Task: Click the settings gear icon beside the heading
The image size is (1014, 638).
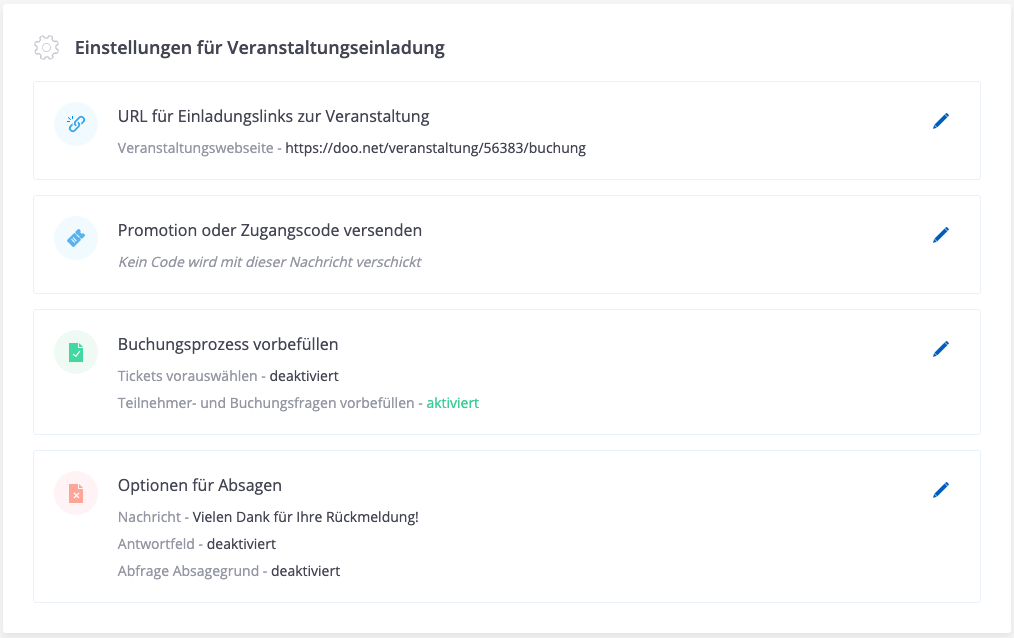Action: (45, 47)
